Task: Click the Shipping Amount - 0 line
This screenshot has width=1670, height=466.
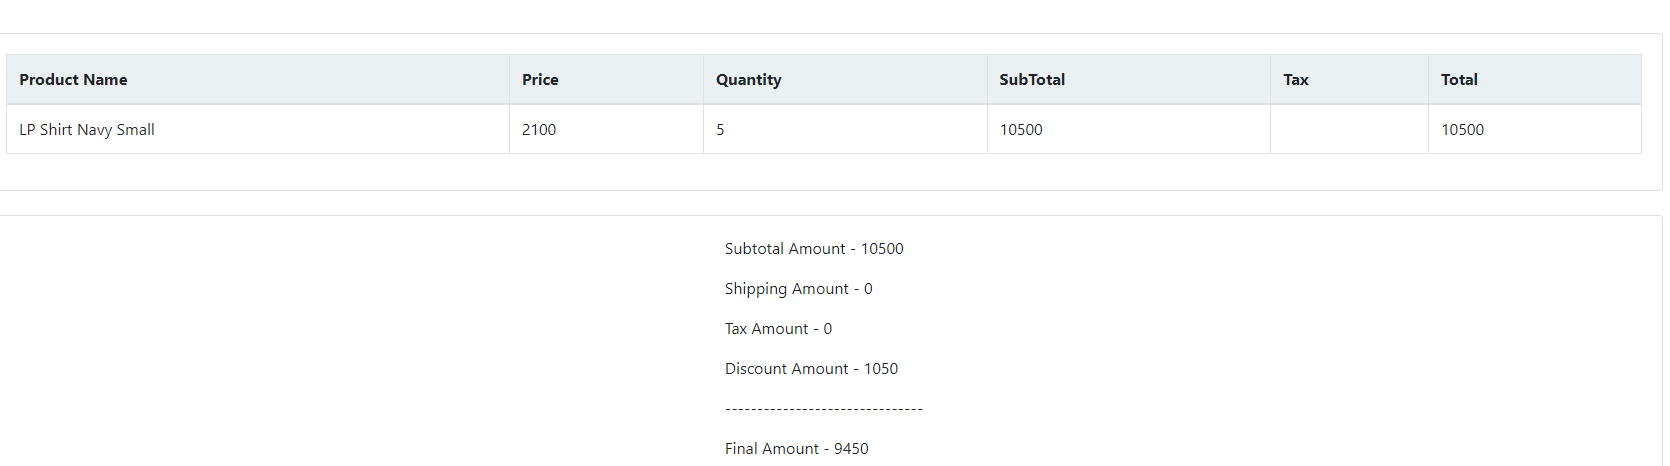Action: 799,289
